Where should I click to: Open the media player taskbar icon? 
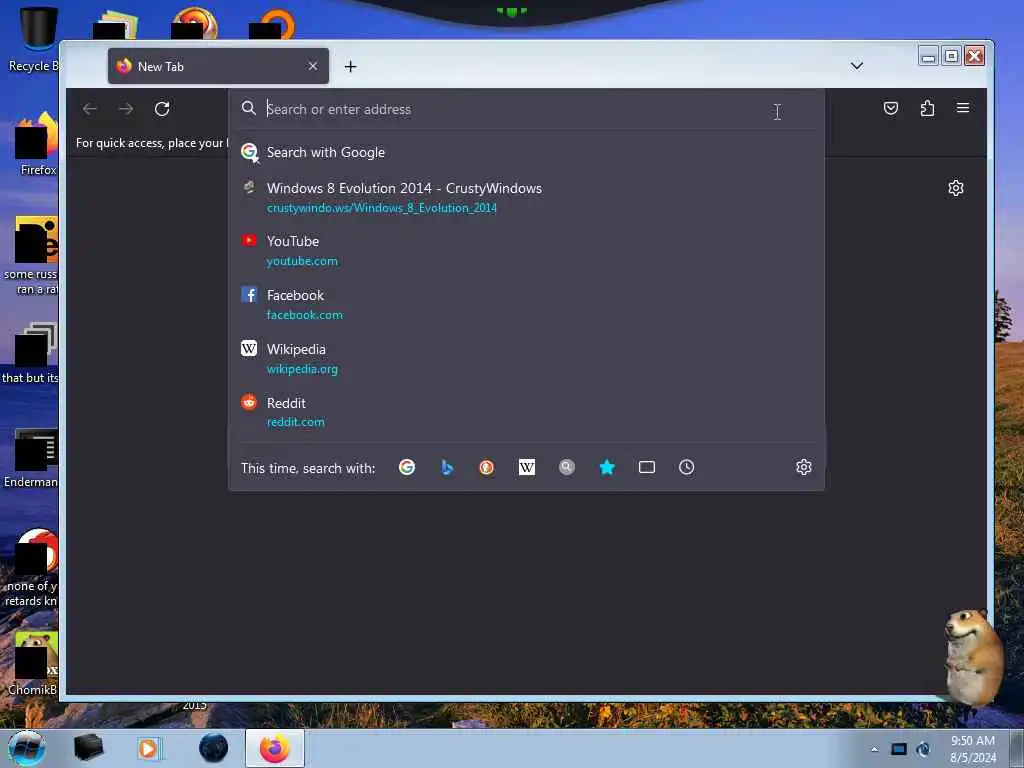pos(148,748)
